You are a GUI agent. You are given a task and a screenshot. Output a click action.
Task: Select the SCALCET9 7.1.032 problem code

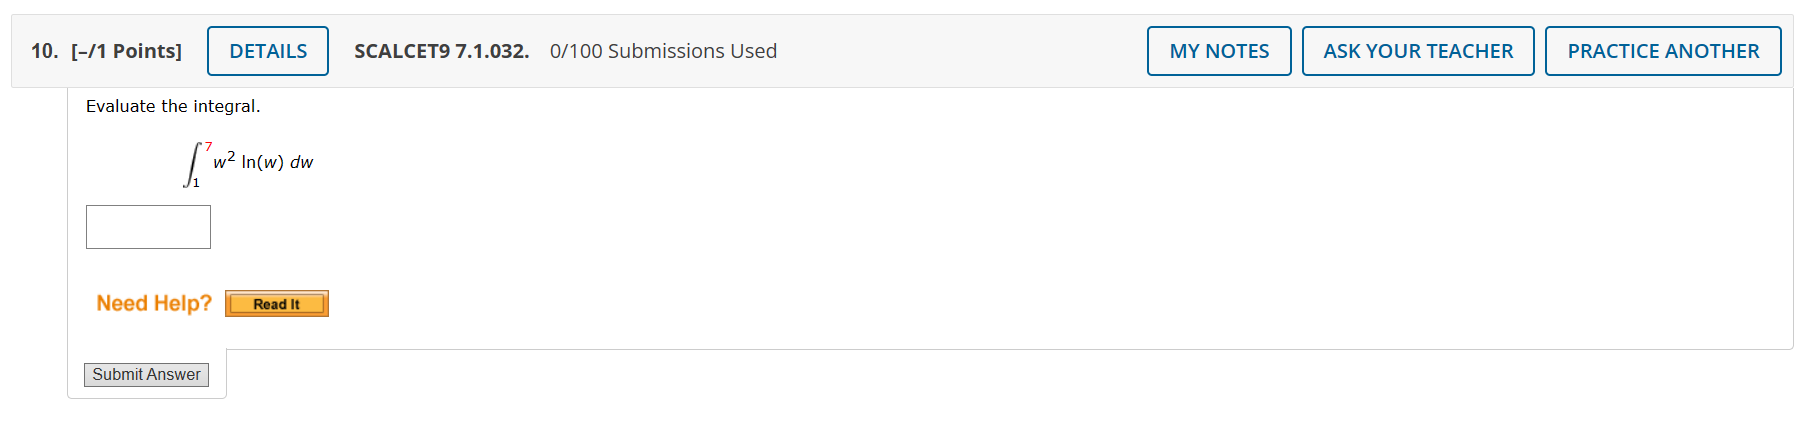[441, 51]
